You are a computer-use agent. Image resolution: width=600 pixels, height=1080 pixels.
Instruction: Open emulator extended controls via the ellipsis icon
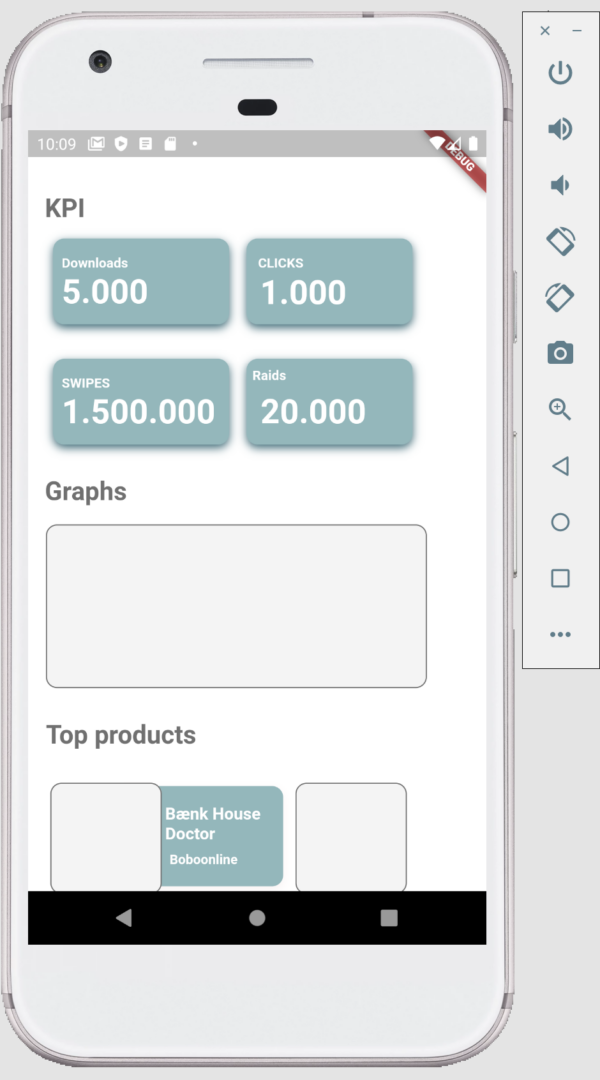pos(560,633)
